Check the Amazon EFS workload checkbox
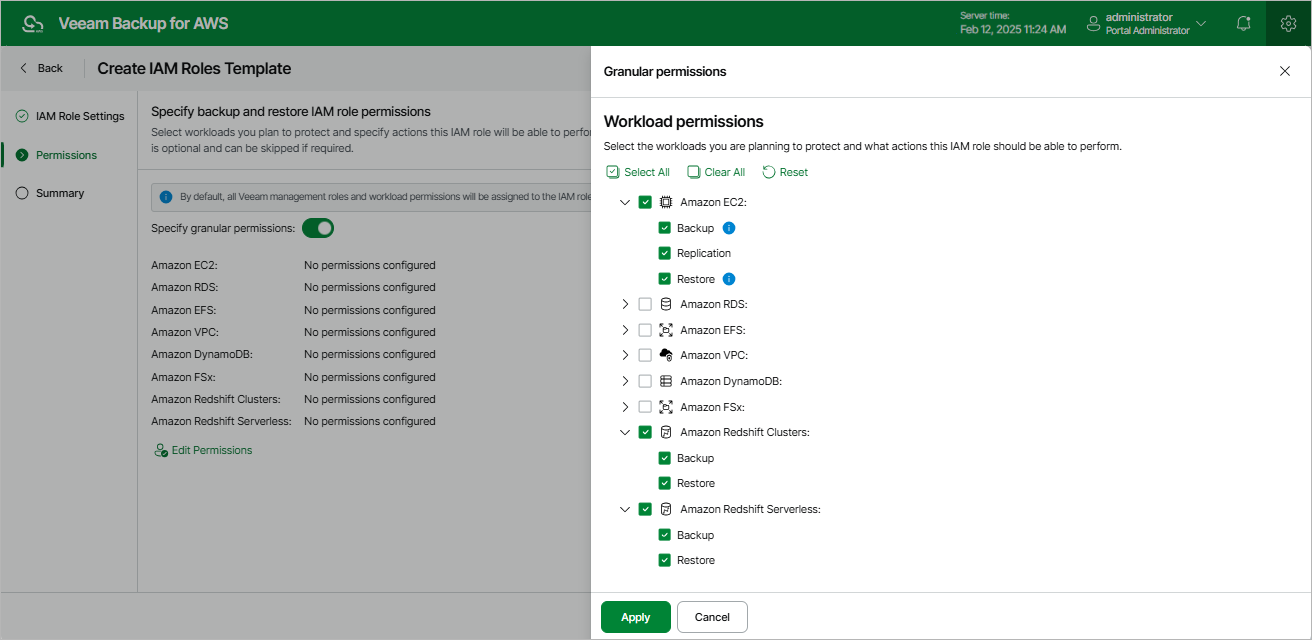The height and width of the screenshot is (640, 1312). (x=645, y=330)
